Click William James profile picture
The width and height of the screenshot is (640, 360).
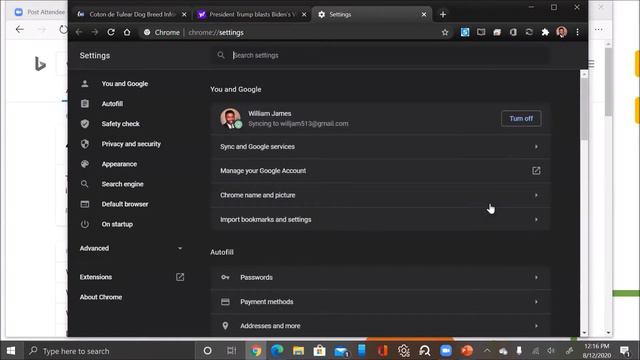tap(230, 118)
